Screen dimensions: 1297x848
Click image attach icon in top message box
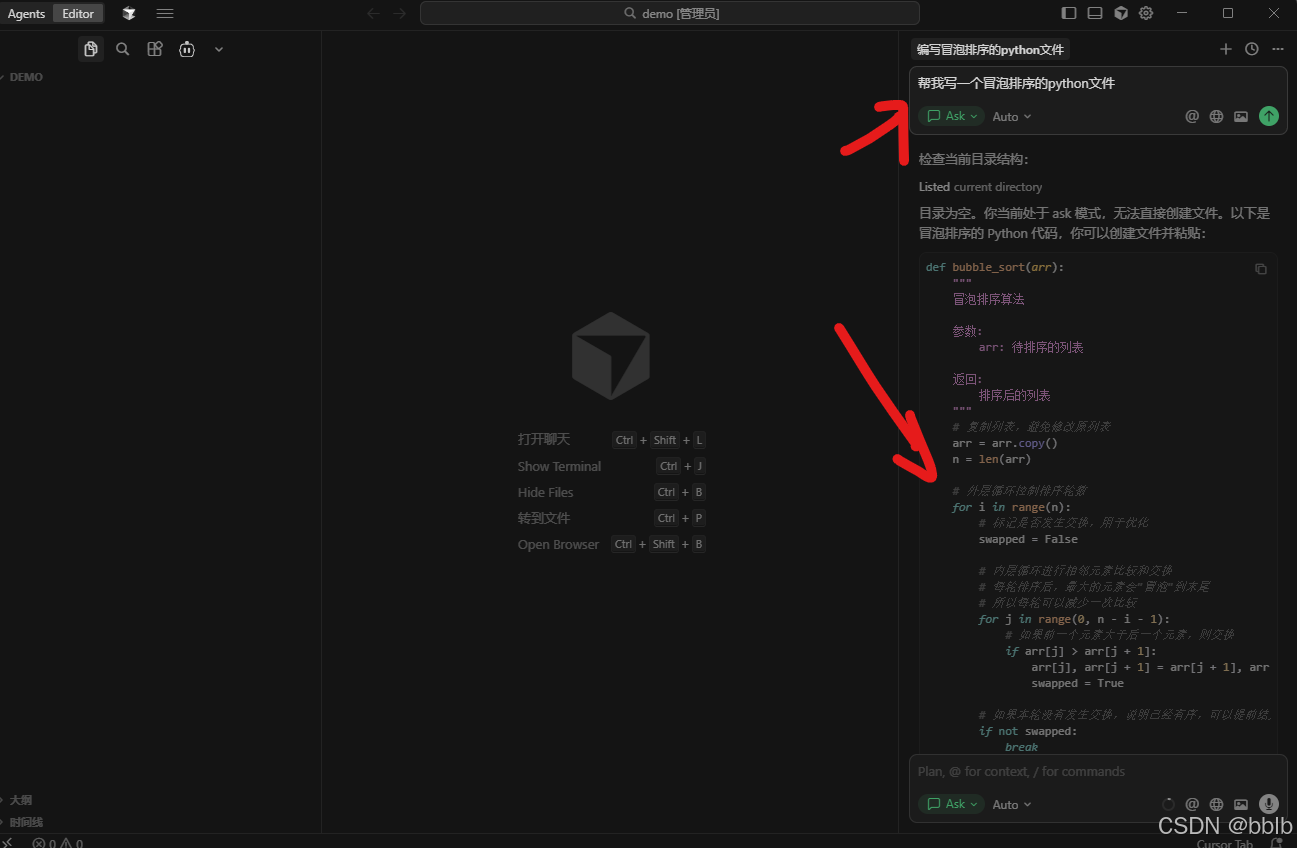click(1241, 117)
